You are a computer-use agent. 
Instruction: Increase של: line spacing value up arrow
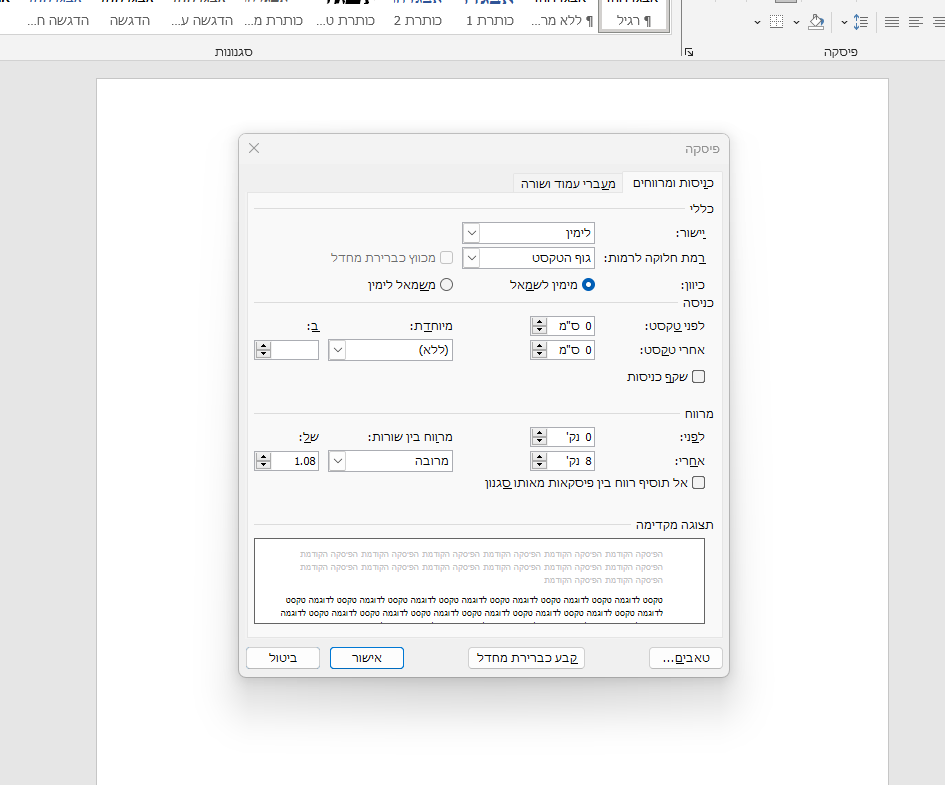pyautogui.click(x=263, y=457)
